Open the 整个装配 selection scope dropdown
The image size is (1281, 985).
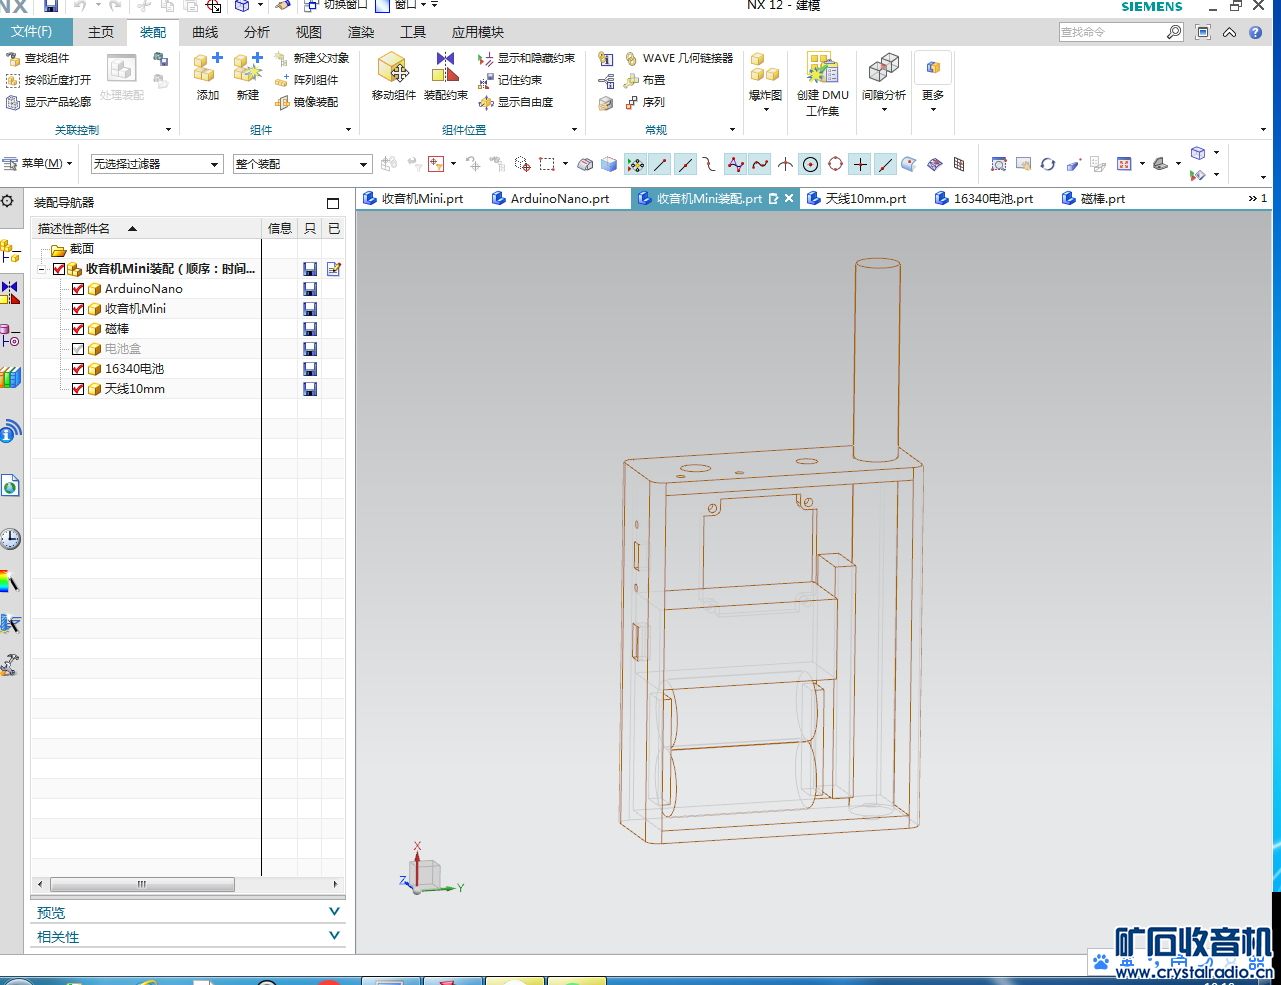303,164
